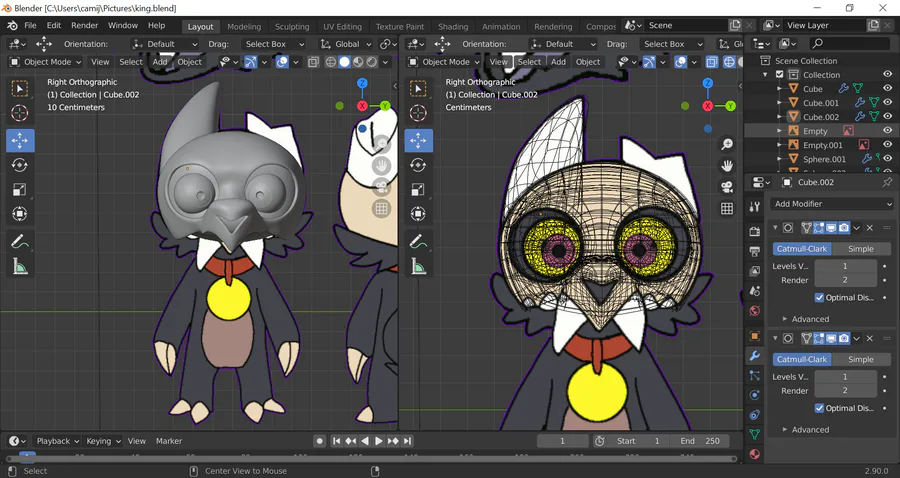The width and height of the screenshot is (900, 478).
Task: Uncheck Optimal Display in second modifier
Action: [x=819, y=408]
